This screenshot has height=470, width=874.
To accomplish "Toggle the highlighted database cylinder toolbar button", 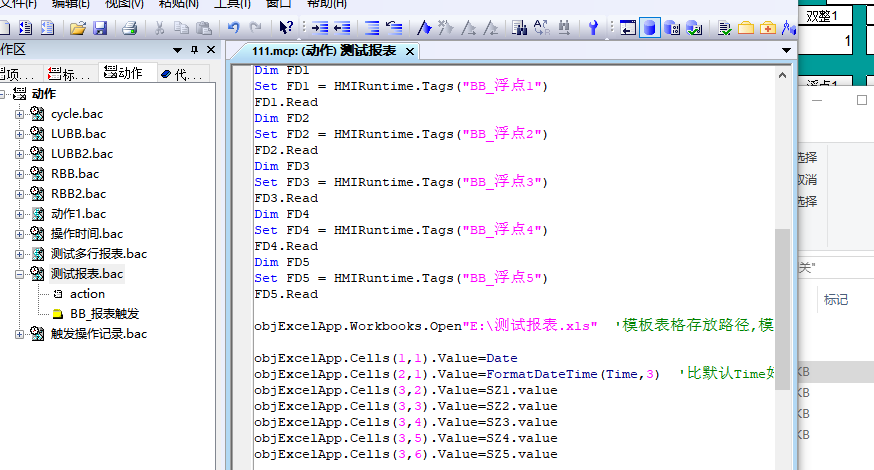I will click(x=649, y=28).
